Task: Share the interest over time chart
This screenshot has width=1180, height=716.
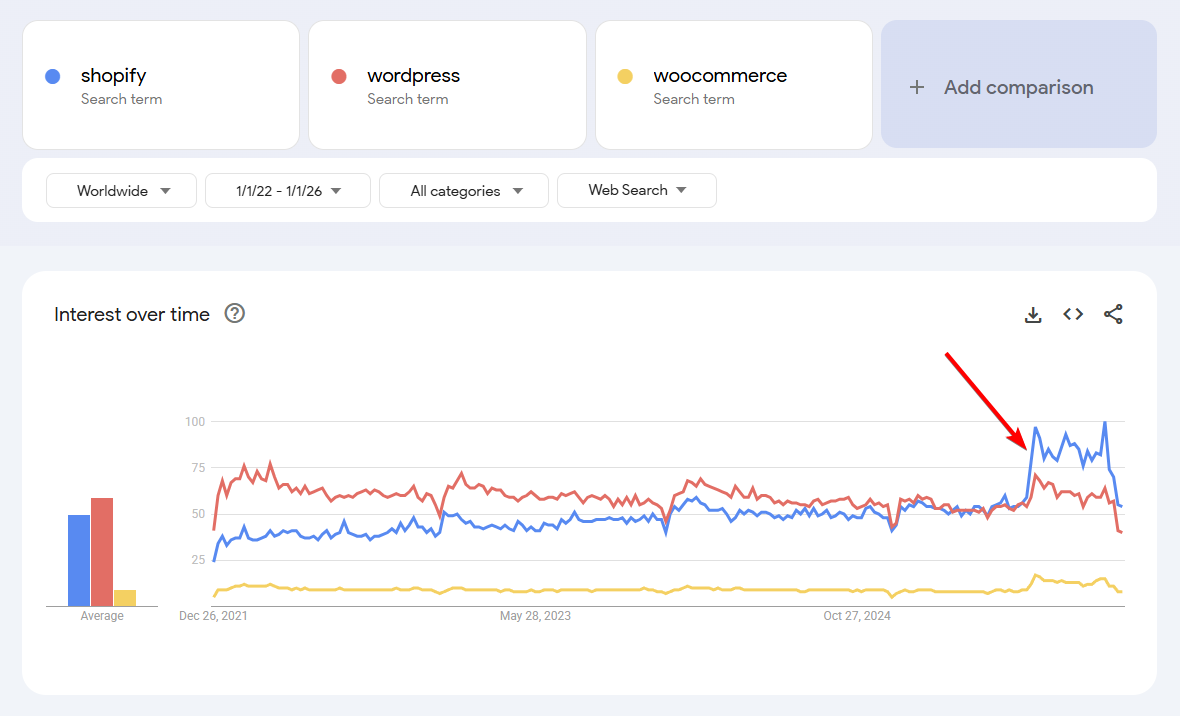Action: tap(1113, 315)
